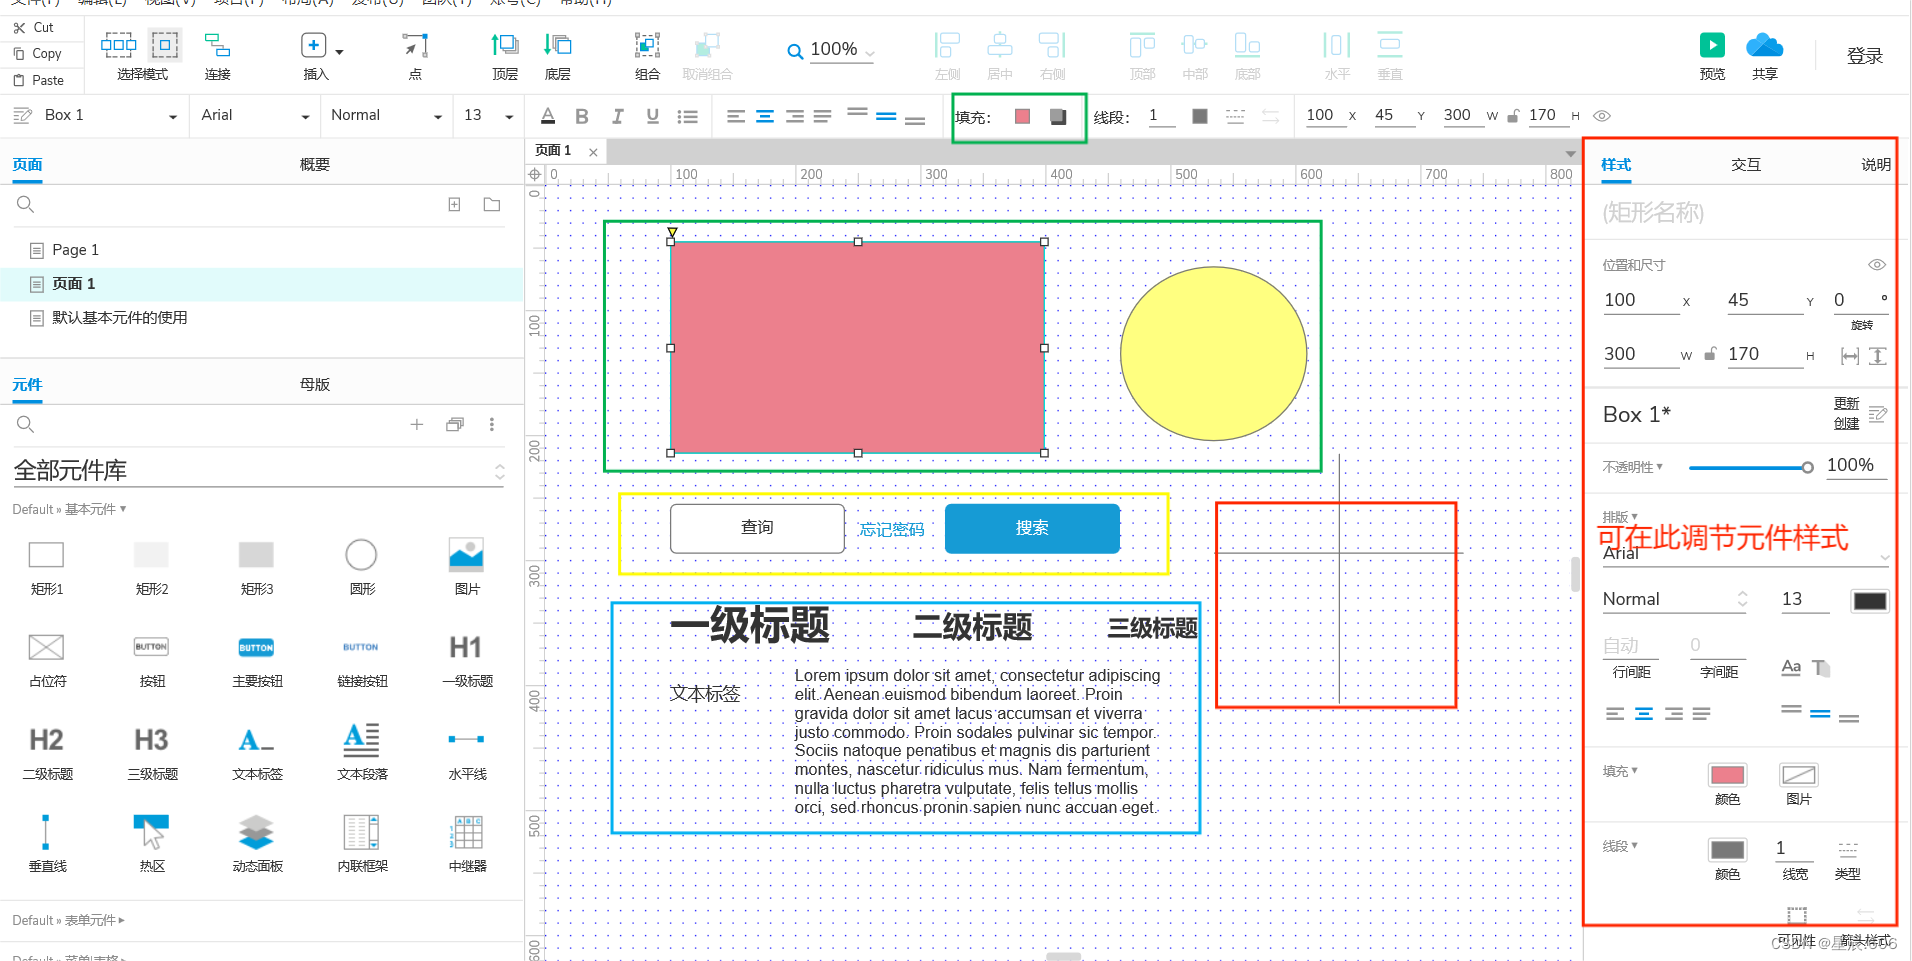Click the Cut toolbar button
The image size is (1912, 961).
(34, 27)
